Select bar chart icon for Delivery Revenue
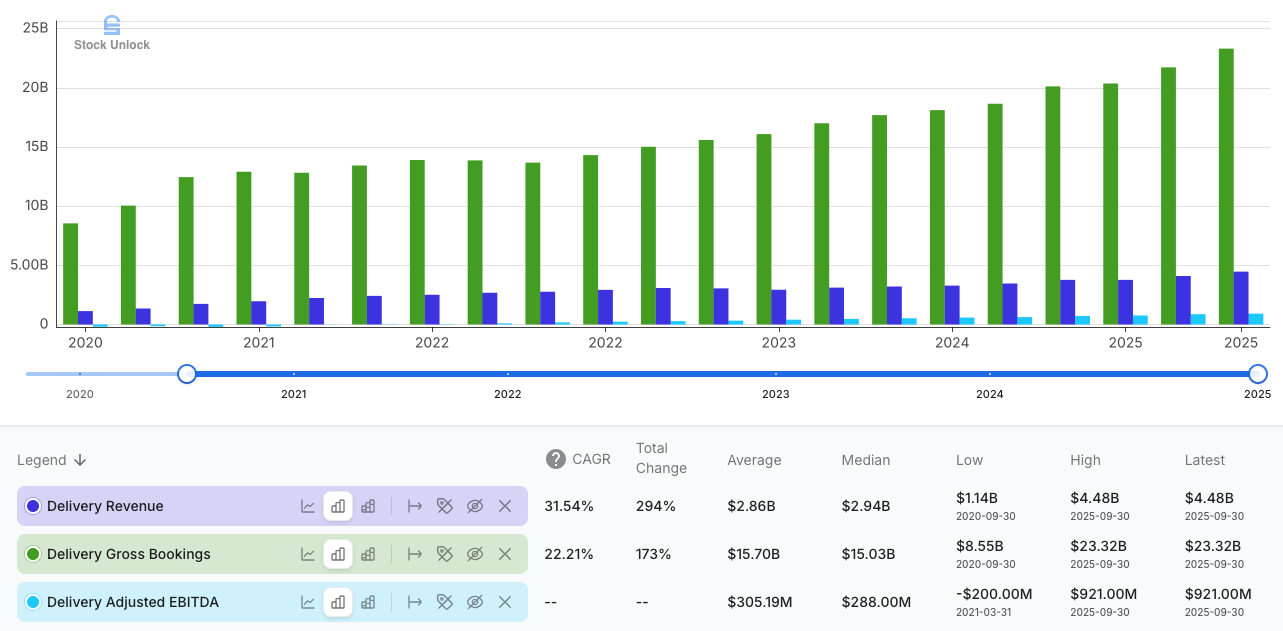 point(338,506)
